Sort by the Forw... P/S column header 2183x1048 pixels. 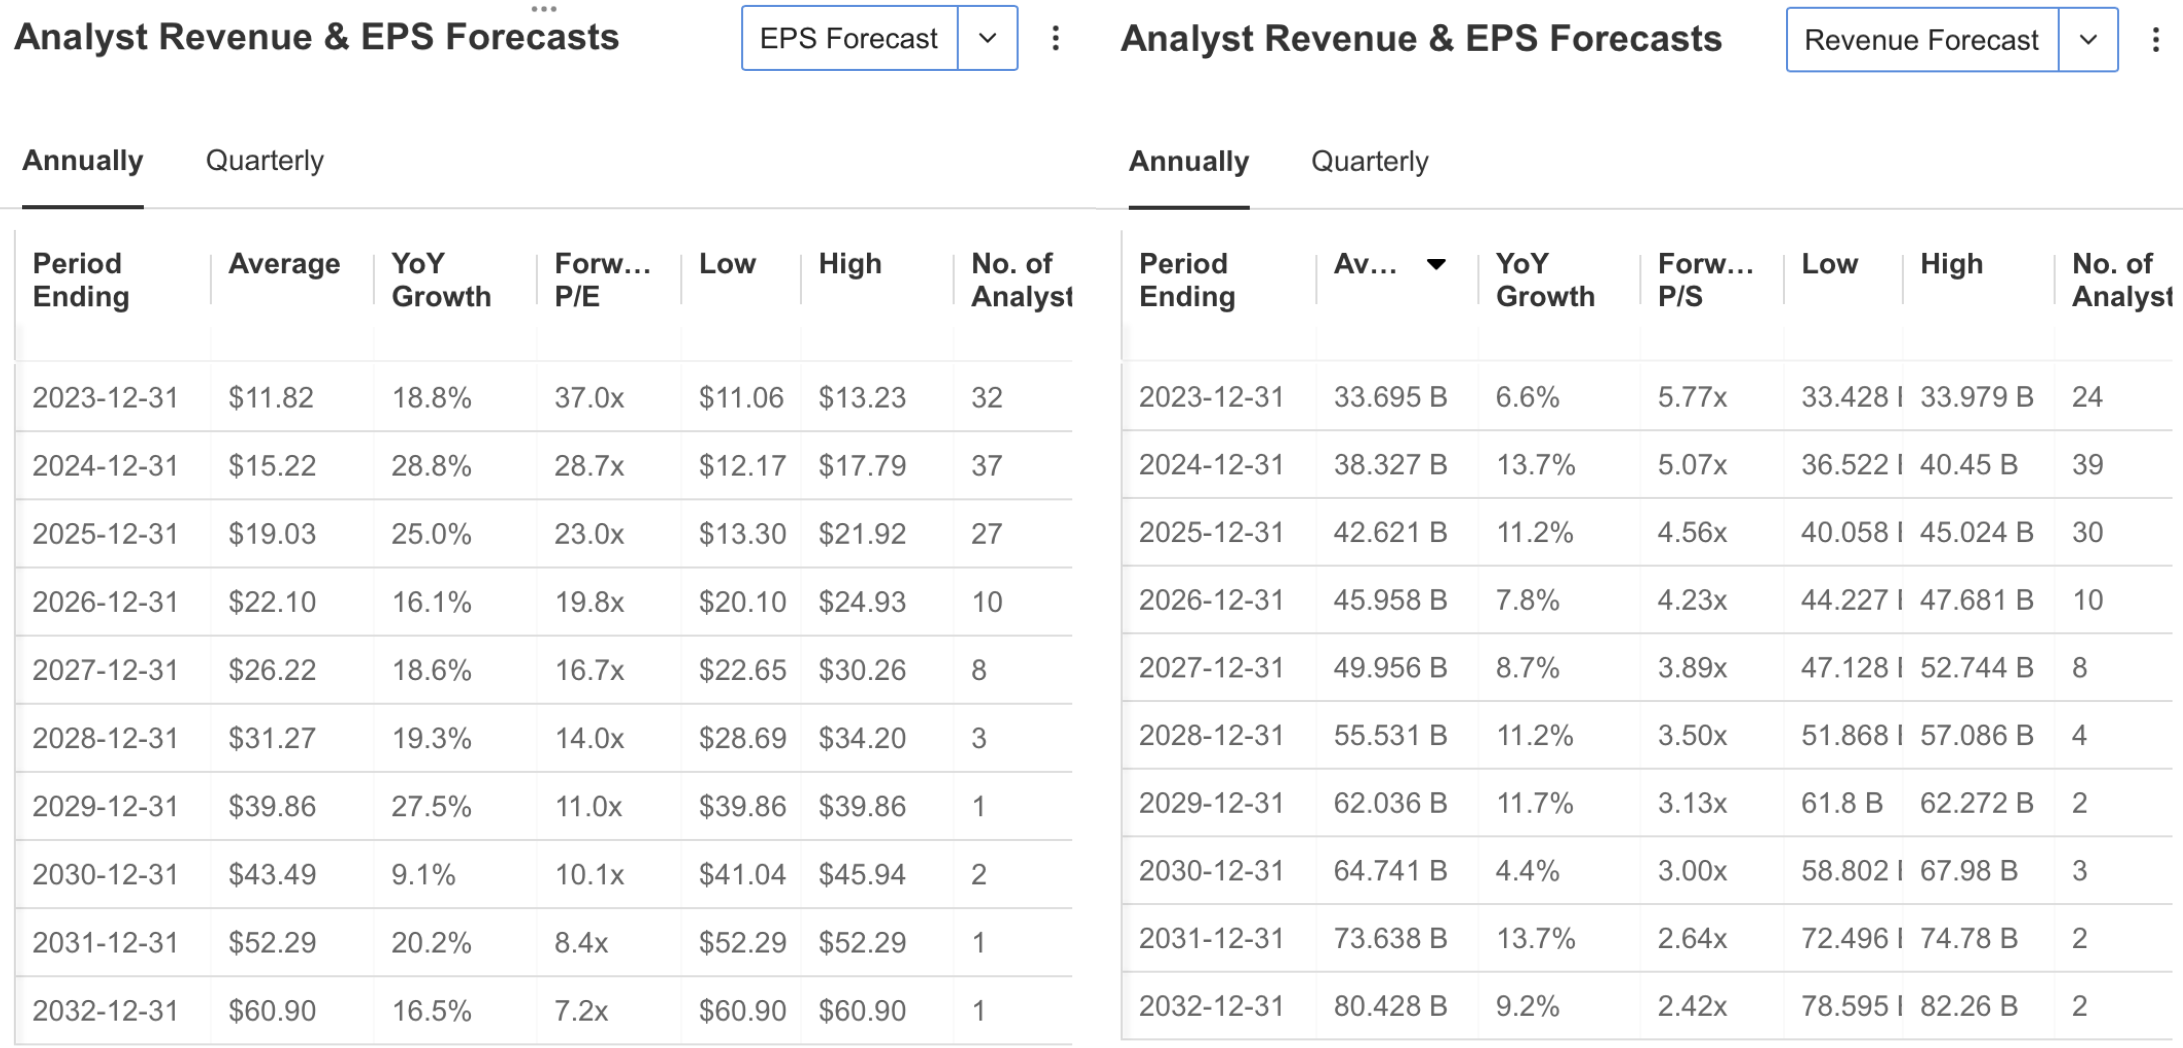coord(1706,280)
